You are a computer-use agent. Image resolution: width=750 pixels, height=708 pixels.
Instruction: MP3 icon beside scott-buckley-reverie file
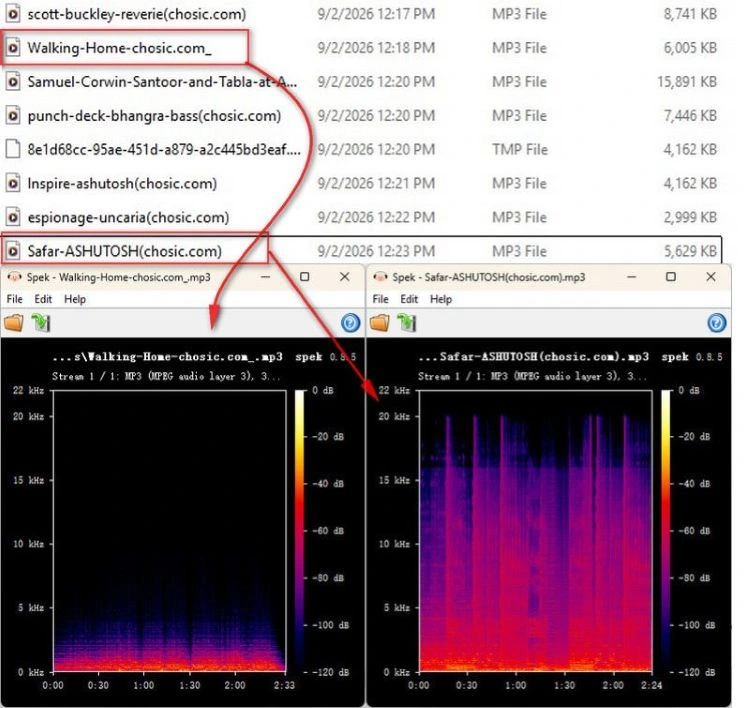click(13, 14)
